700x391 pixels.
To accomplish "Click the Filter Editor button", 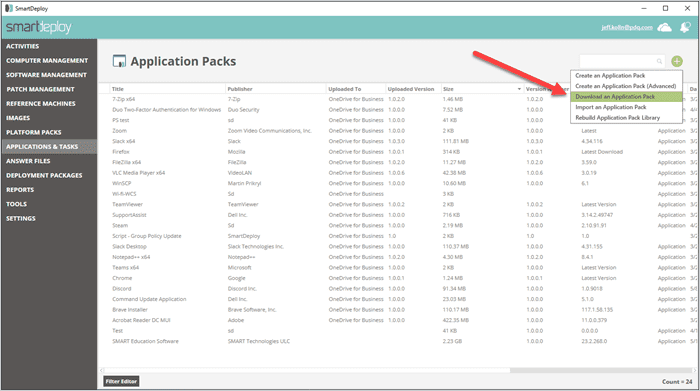I will [121, 381].
